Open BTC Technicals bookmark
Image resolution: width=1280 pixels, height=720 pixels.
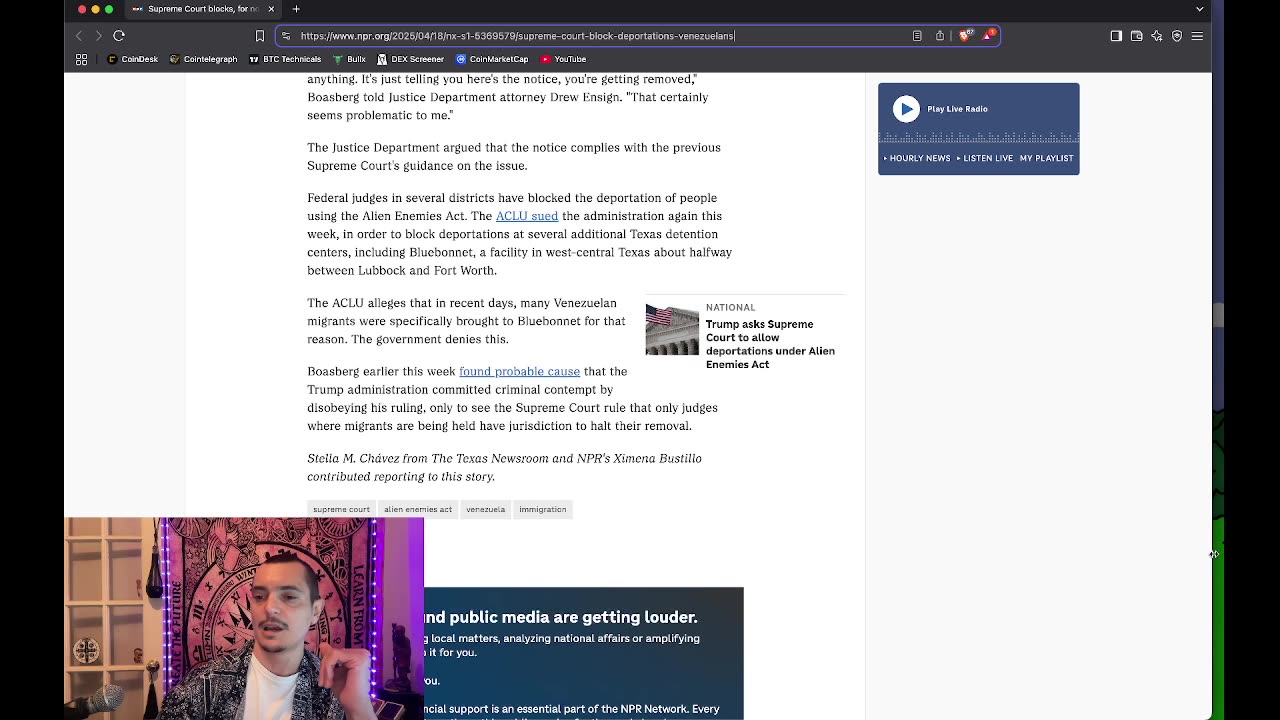click(285, 59)
